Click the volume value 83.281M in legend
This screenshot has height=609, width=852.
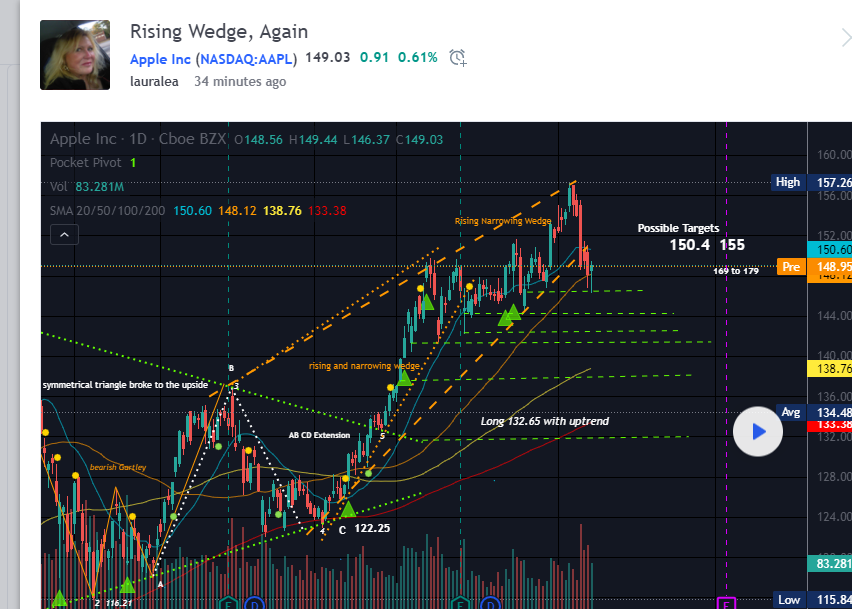point(99,187)
